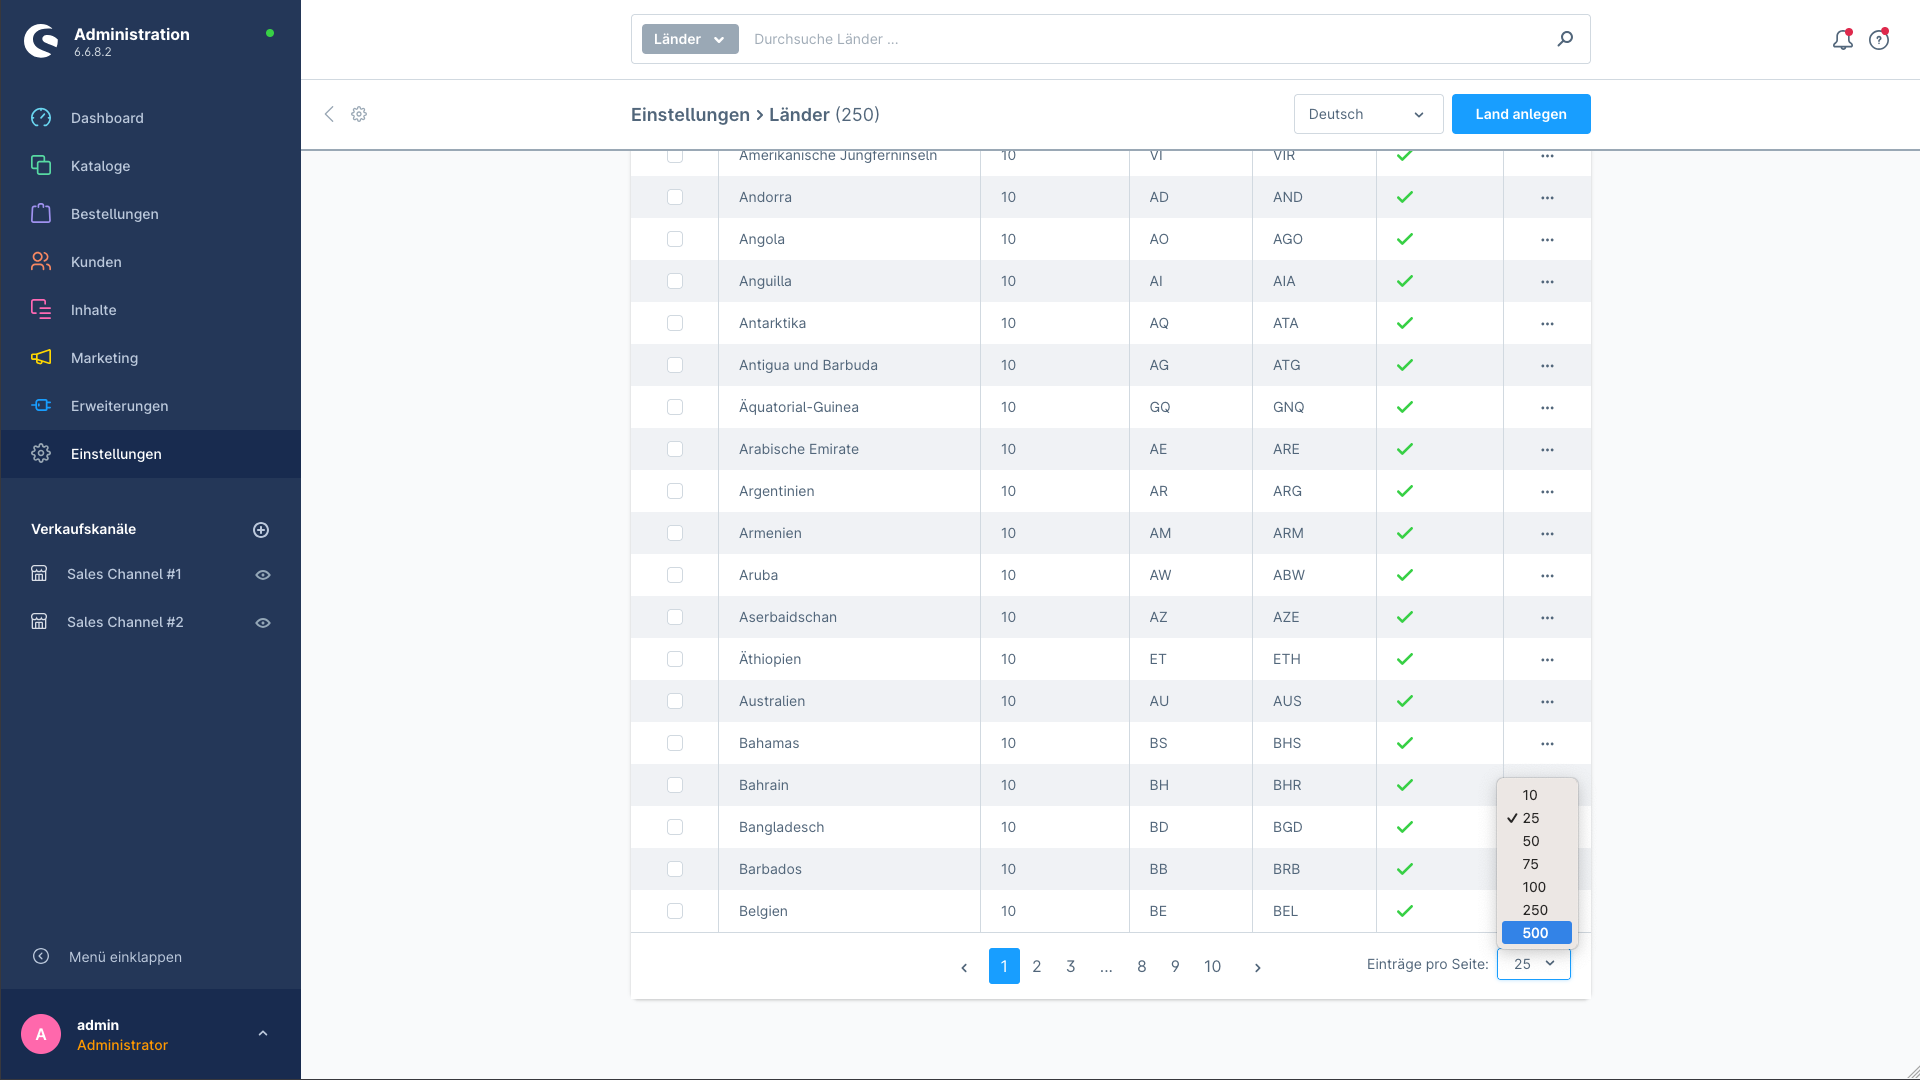Open the context menu for Aserbaidschan
The image size is (1920, 1080).
pos(1547,618)
